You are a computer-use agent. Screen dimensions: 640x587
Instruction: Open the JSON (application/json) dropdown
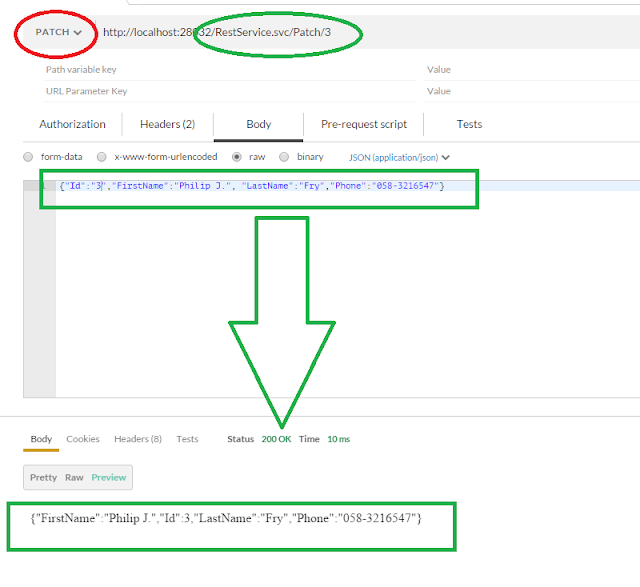point(399,158)
